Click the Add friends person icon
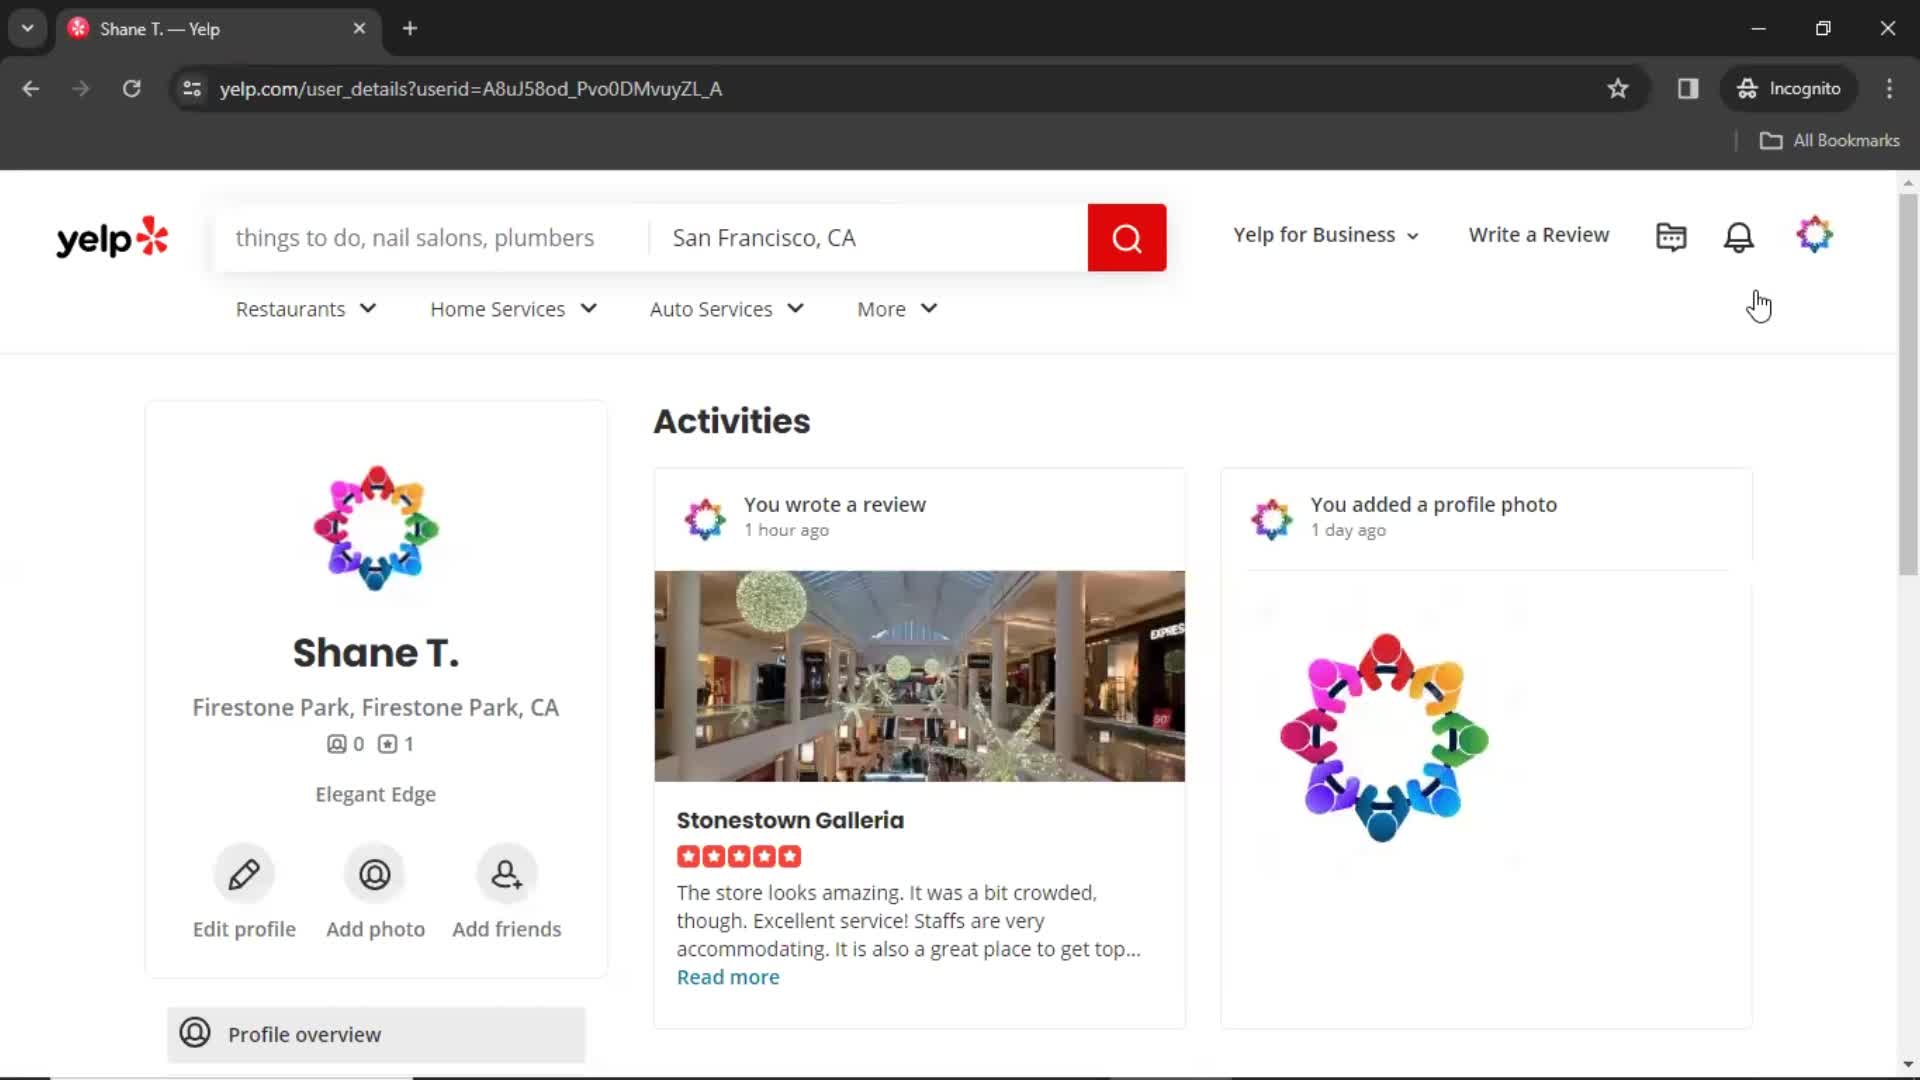Screen dimensions: 1920x1080 (x=506, y=873)
